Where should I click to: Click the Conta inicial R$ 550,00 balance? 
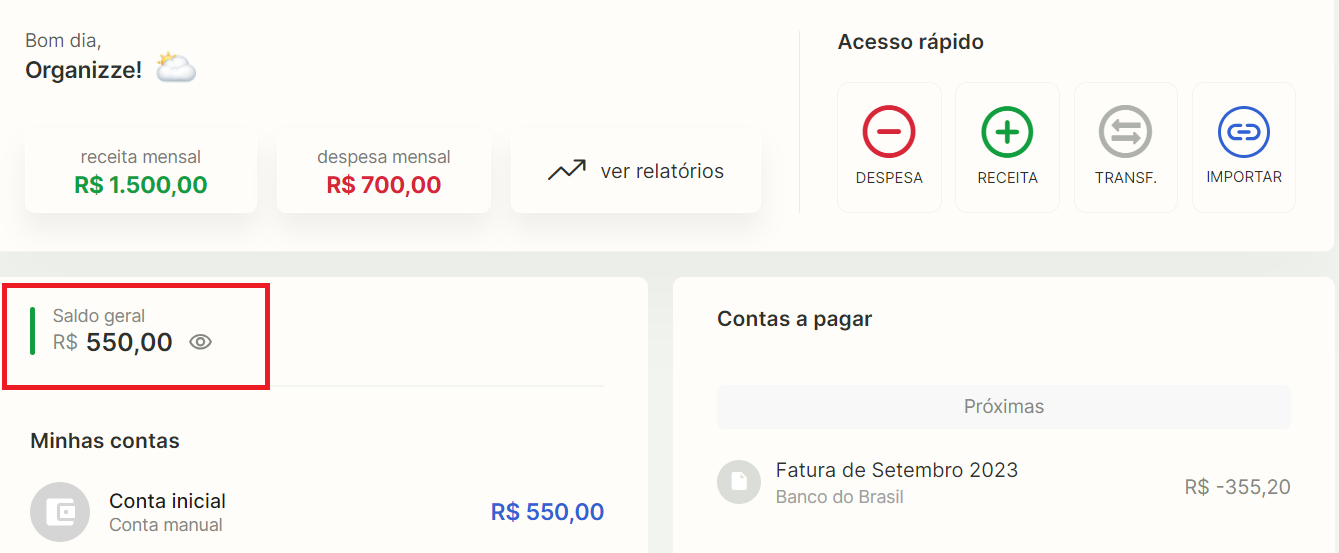pyautogui.click(x=548, y=512)
